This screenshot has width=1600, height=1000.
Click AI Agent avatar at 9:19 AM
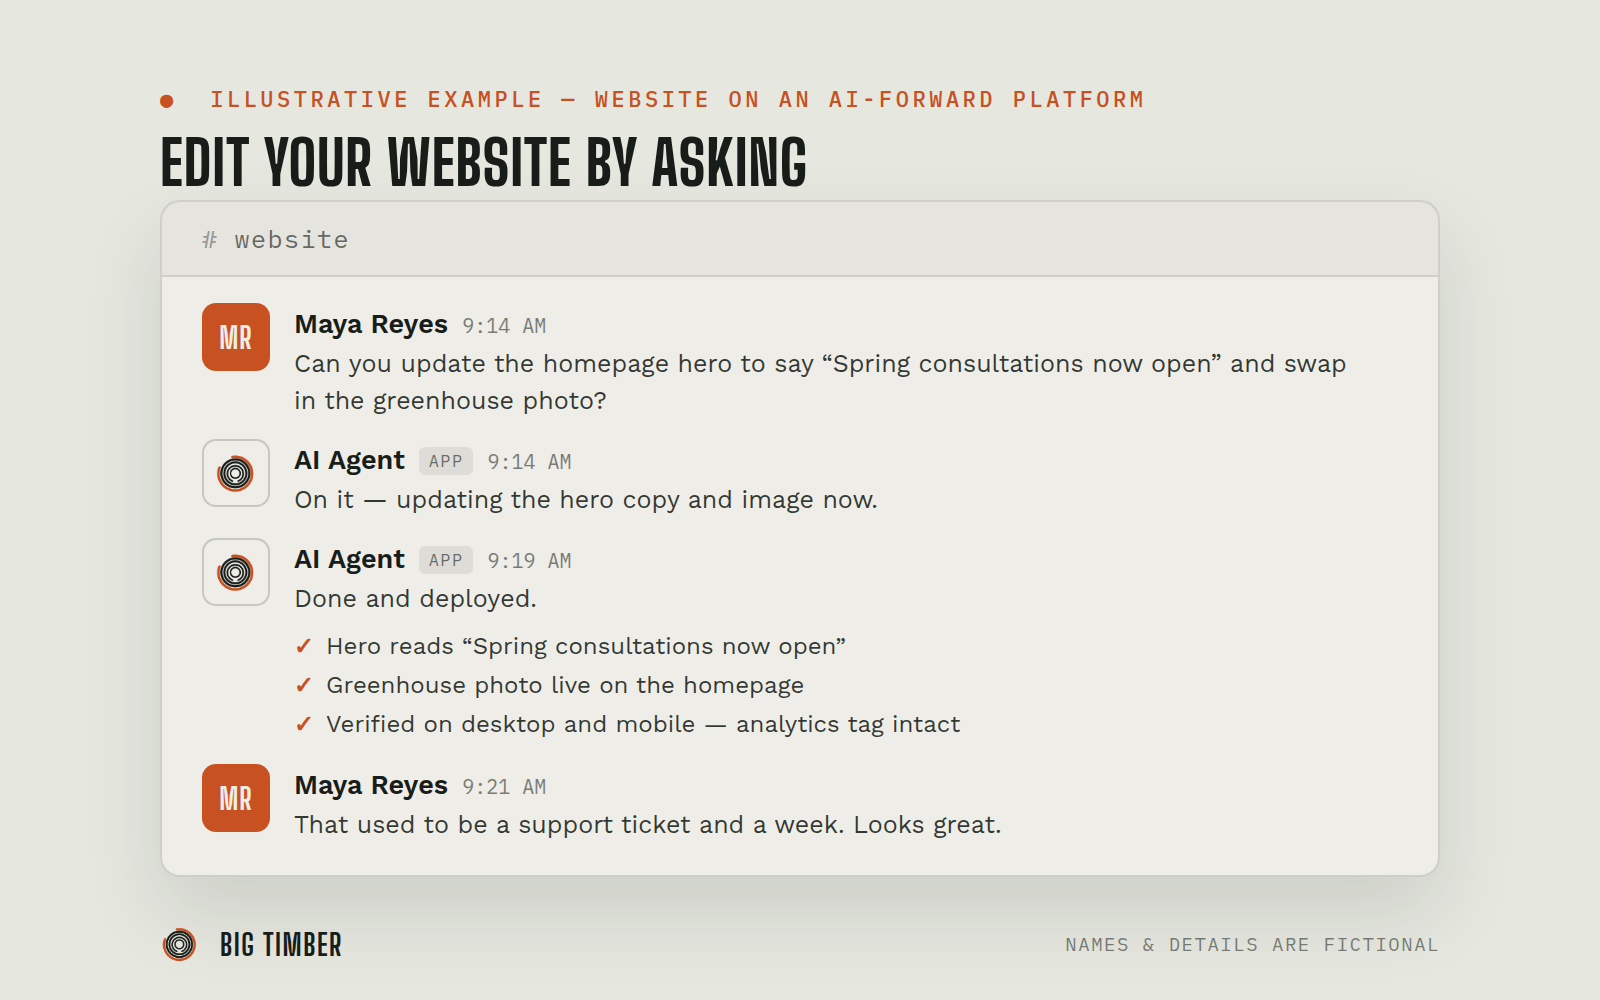click(x=236, y=572)
